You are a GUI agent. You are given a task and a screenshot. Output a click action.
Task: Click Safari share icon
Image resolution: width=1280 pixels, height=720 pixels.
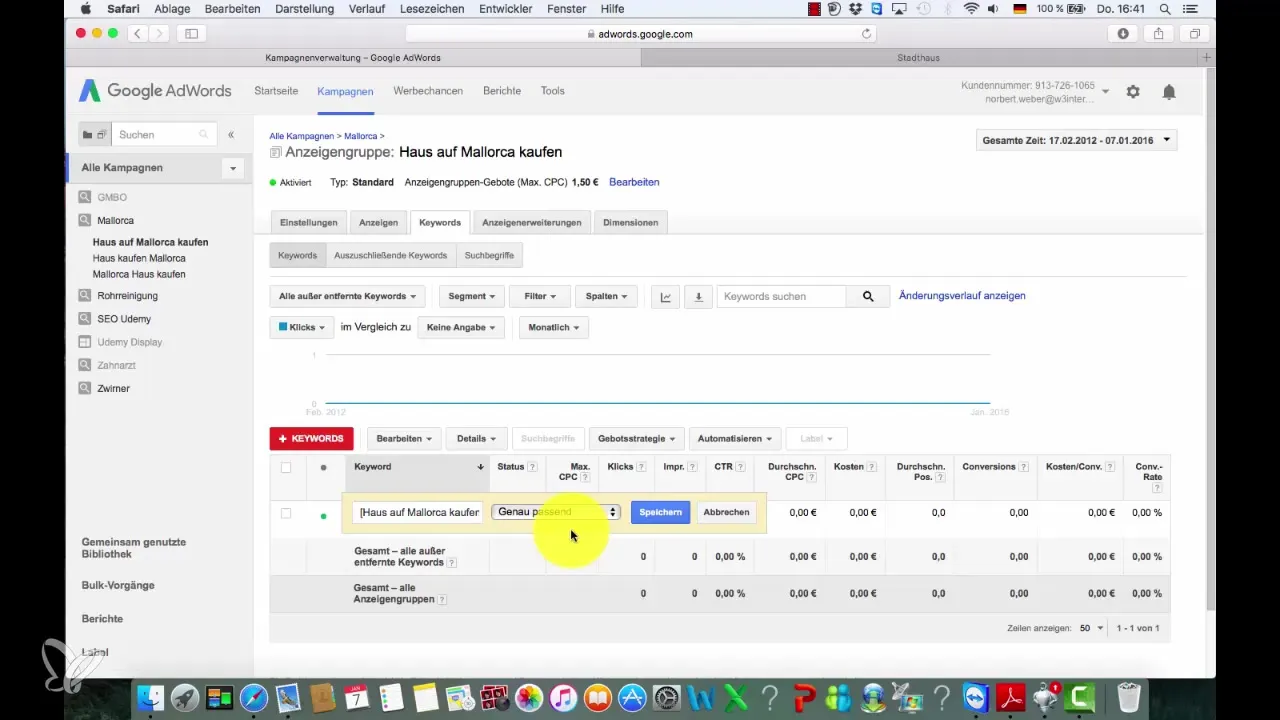pos(1158,33)
